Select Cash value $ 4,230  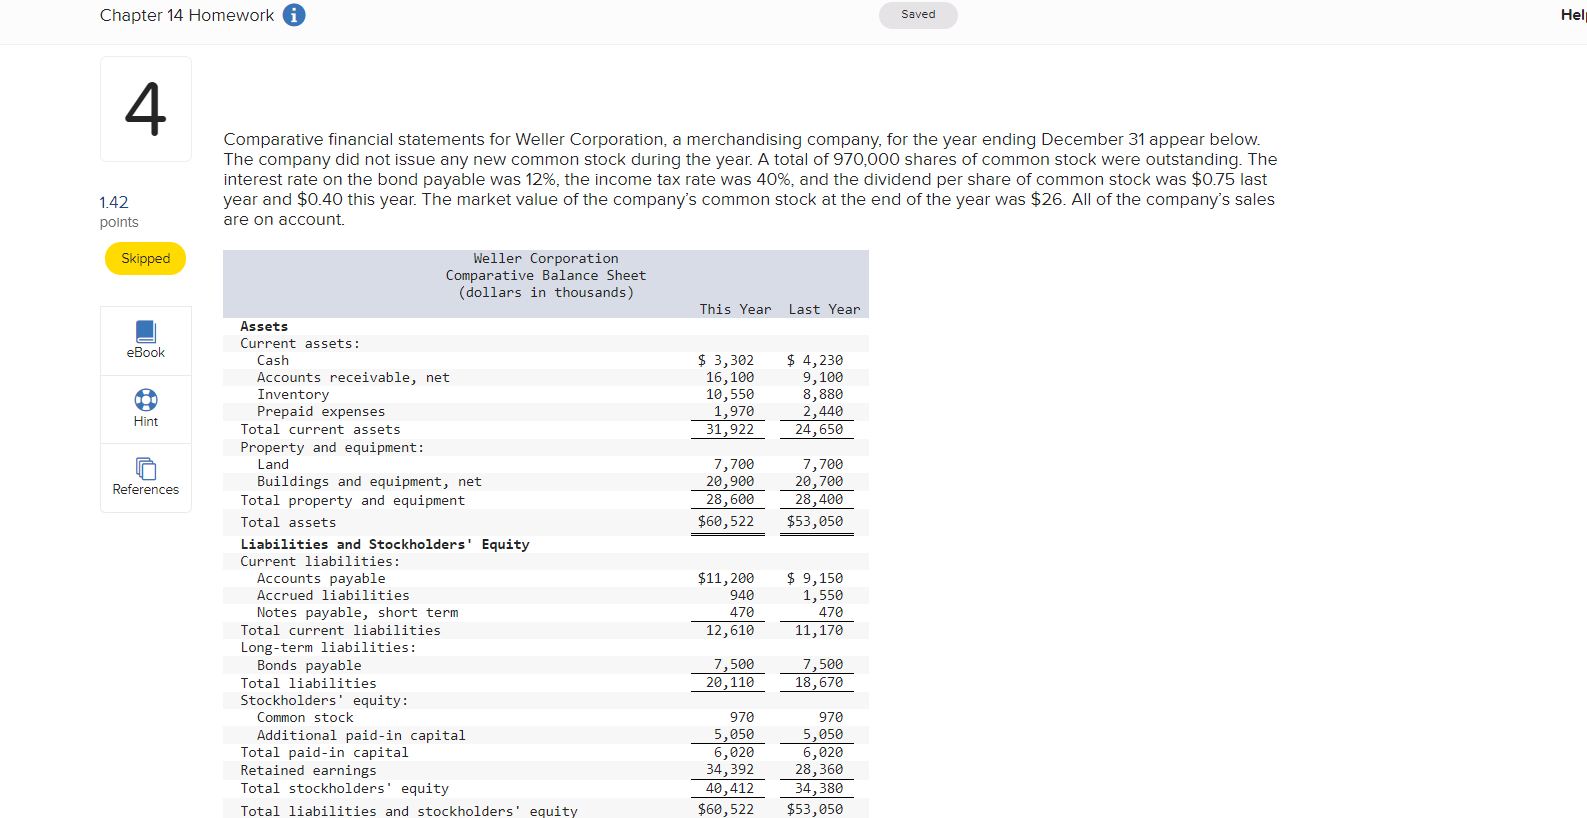click(815, 360)
